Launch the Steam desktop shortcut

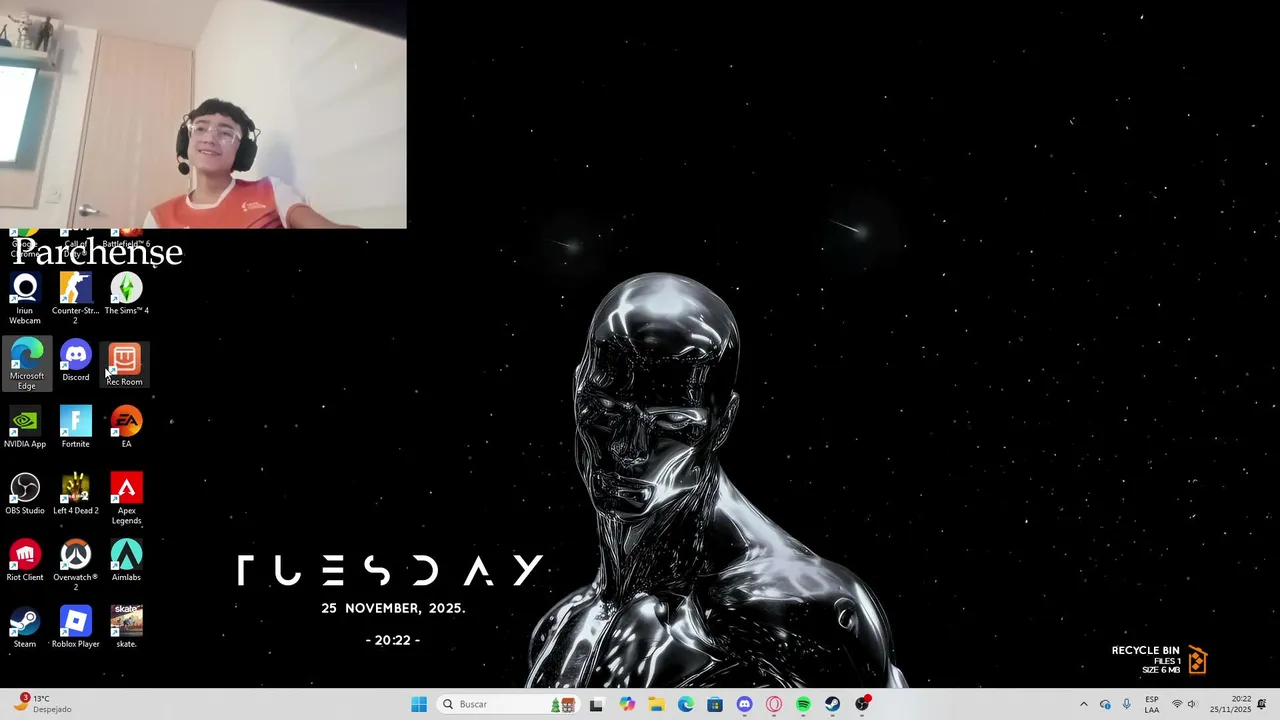[25, 627]
